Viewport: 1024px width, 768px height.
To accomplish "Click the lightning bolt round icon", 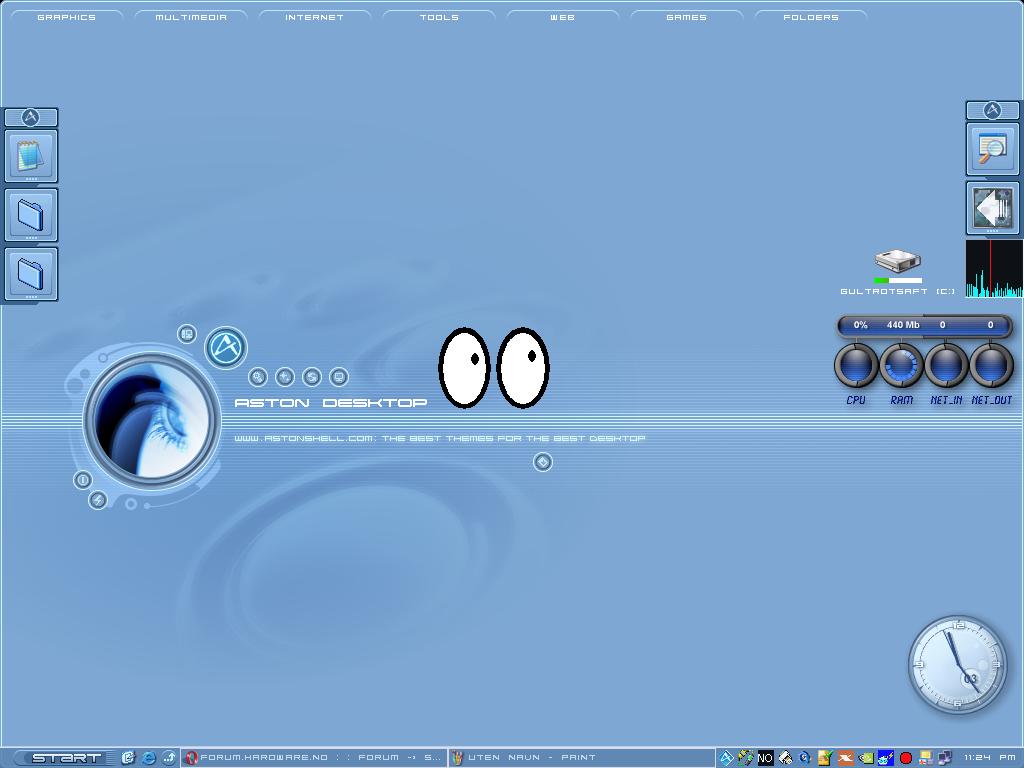I will coord(98,500).
